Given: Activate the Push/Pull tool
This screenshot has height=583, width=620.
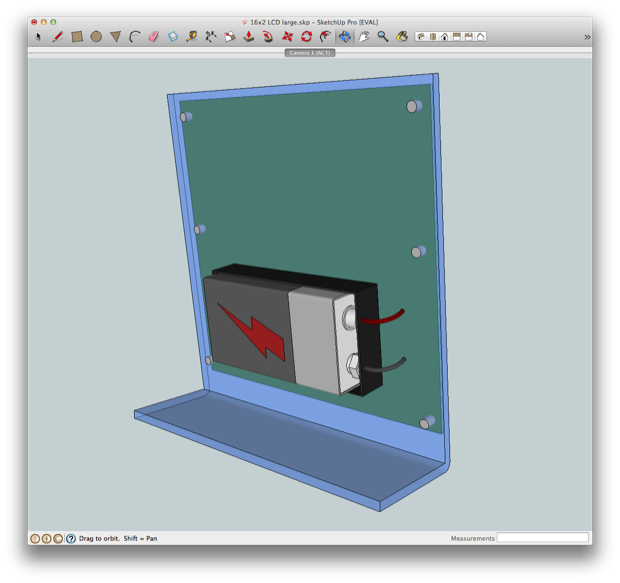Looking at the screenshot, I should tap(249, 37).
